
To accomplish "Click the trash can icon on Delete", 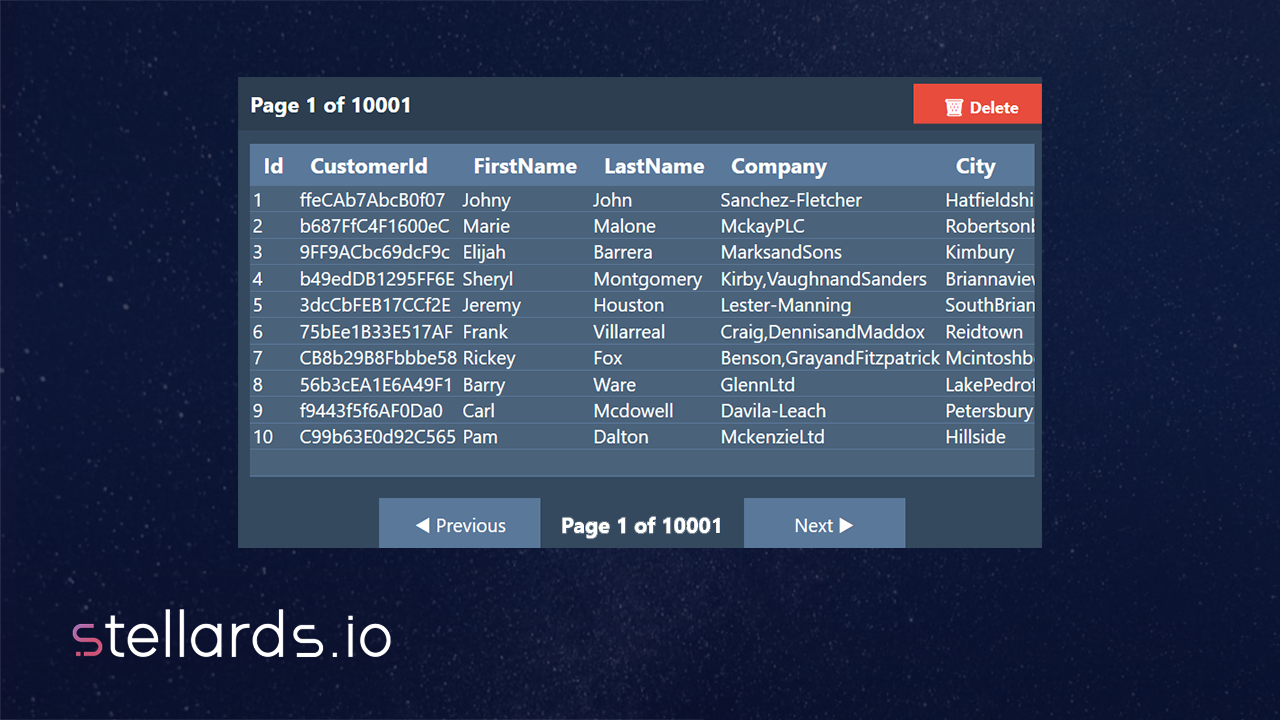I will tap(953, 107).
